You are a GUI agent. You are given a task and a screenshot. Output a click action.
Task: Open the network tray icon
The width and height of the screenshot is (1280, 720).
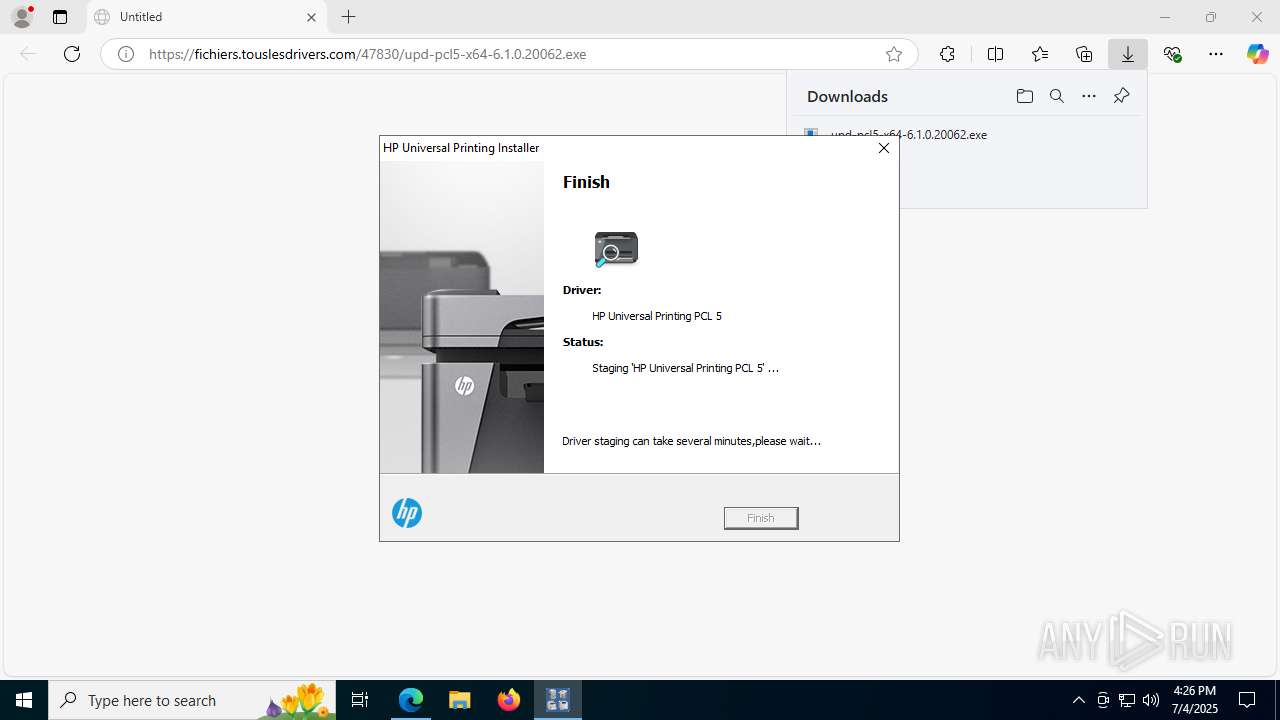point(1127,700)
